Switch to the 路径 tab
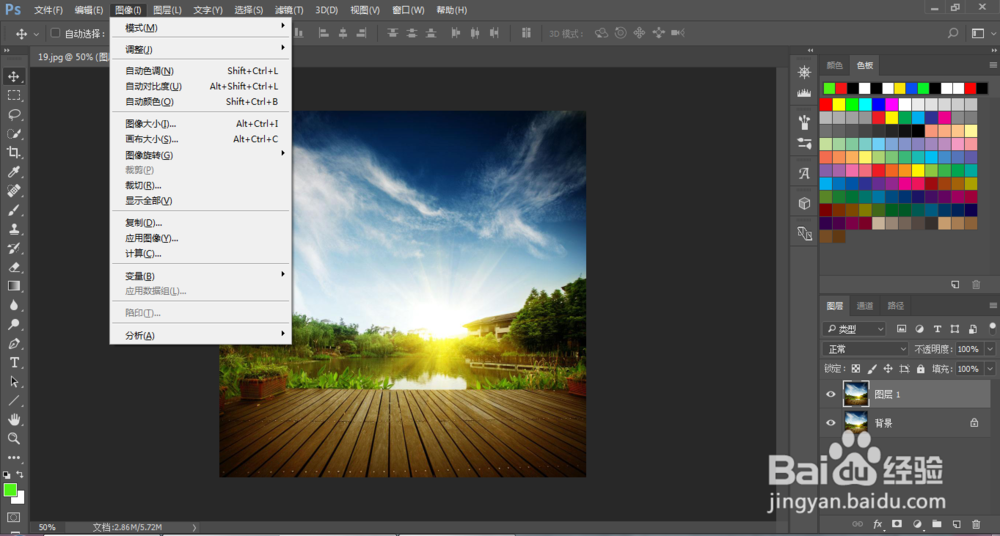 (895, 306)
